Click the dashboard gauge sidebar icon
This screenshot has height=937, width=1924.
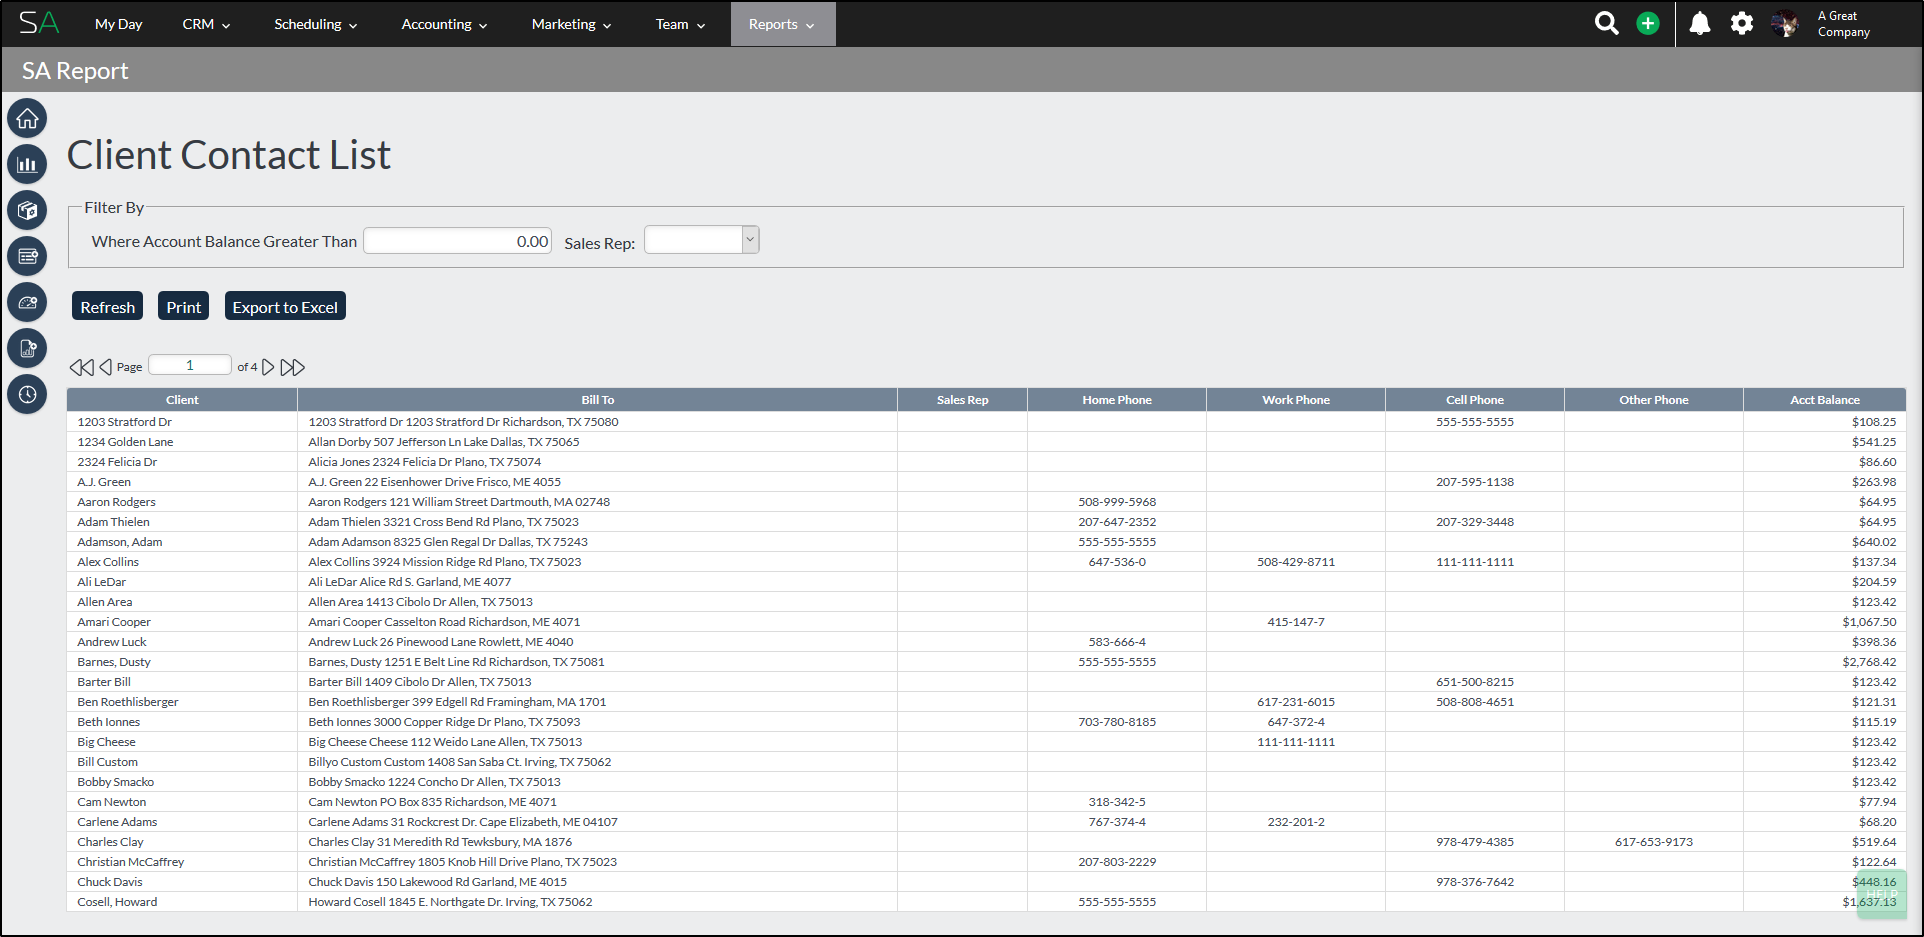click(27, 302)
